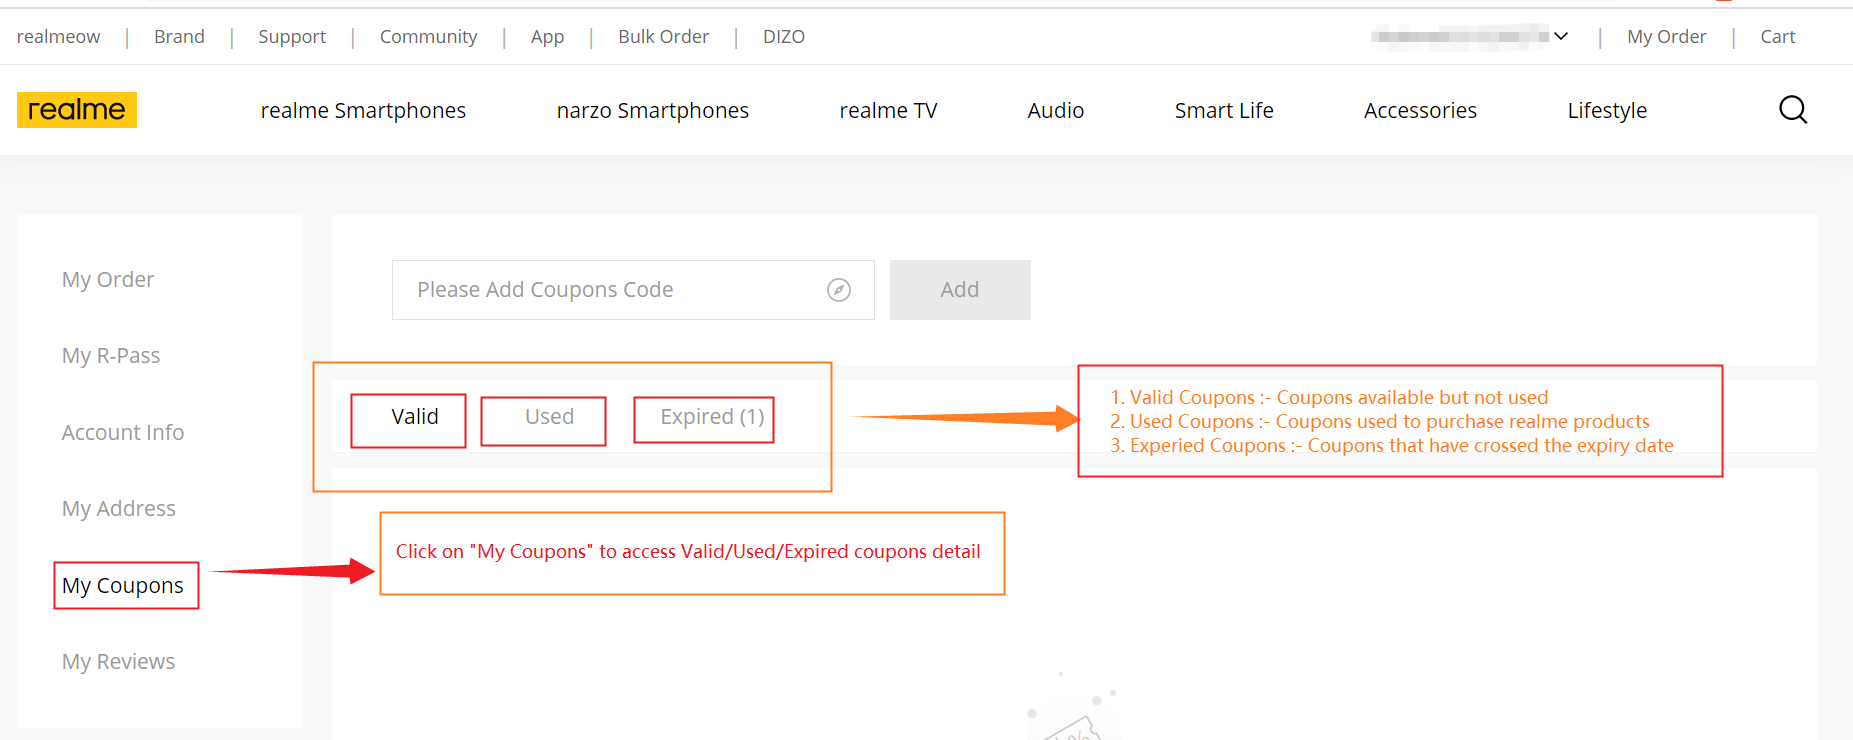Screen dimensions: 1853x740
Task: Open Bulk Order in top bar
Action: (663, 37)
